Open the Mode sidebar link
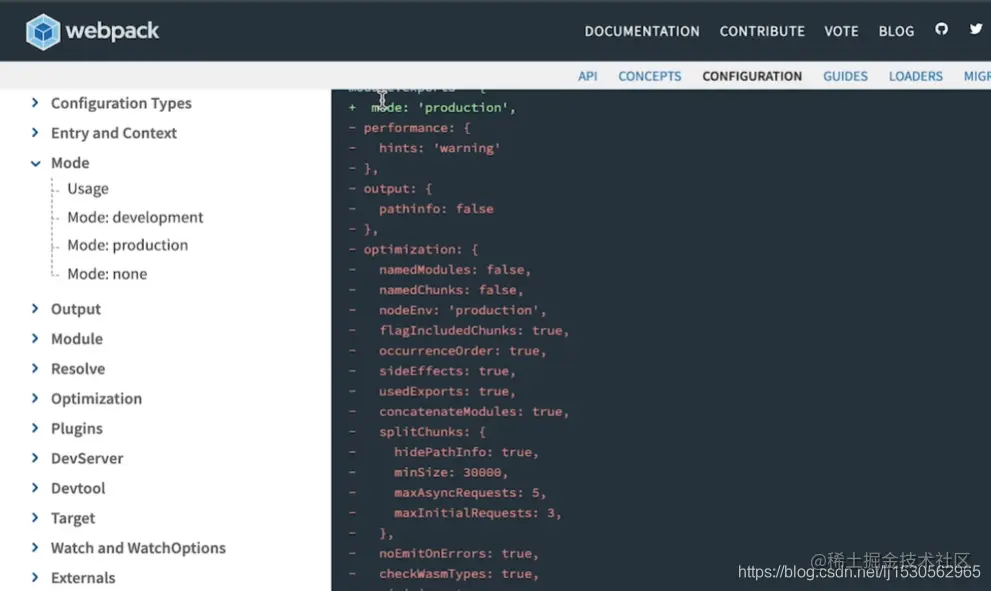991x591 pixels. tap(70, 162)
